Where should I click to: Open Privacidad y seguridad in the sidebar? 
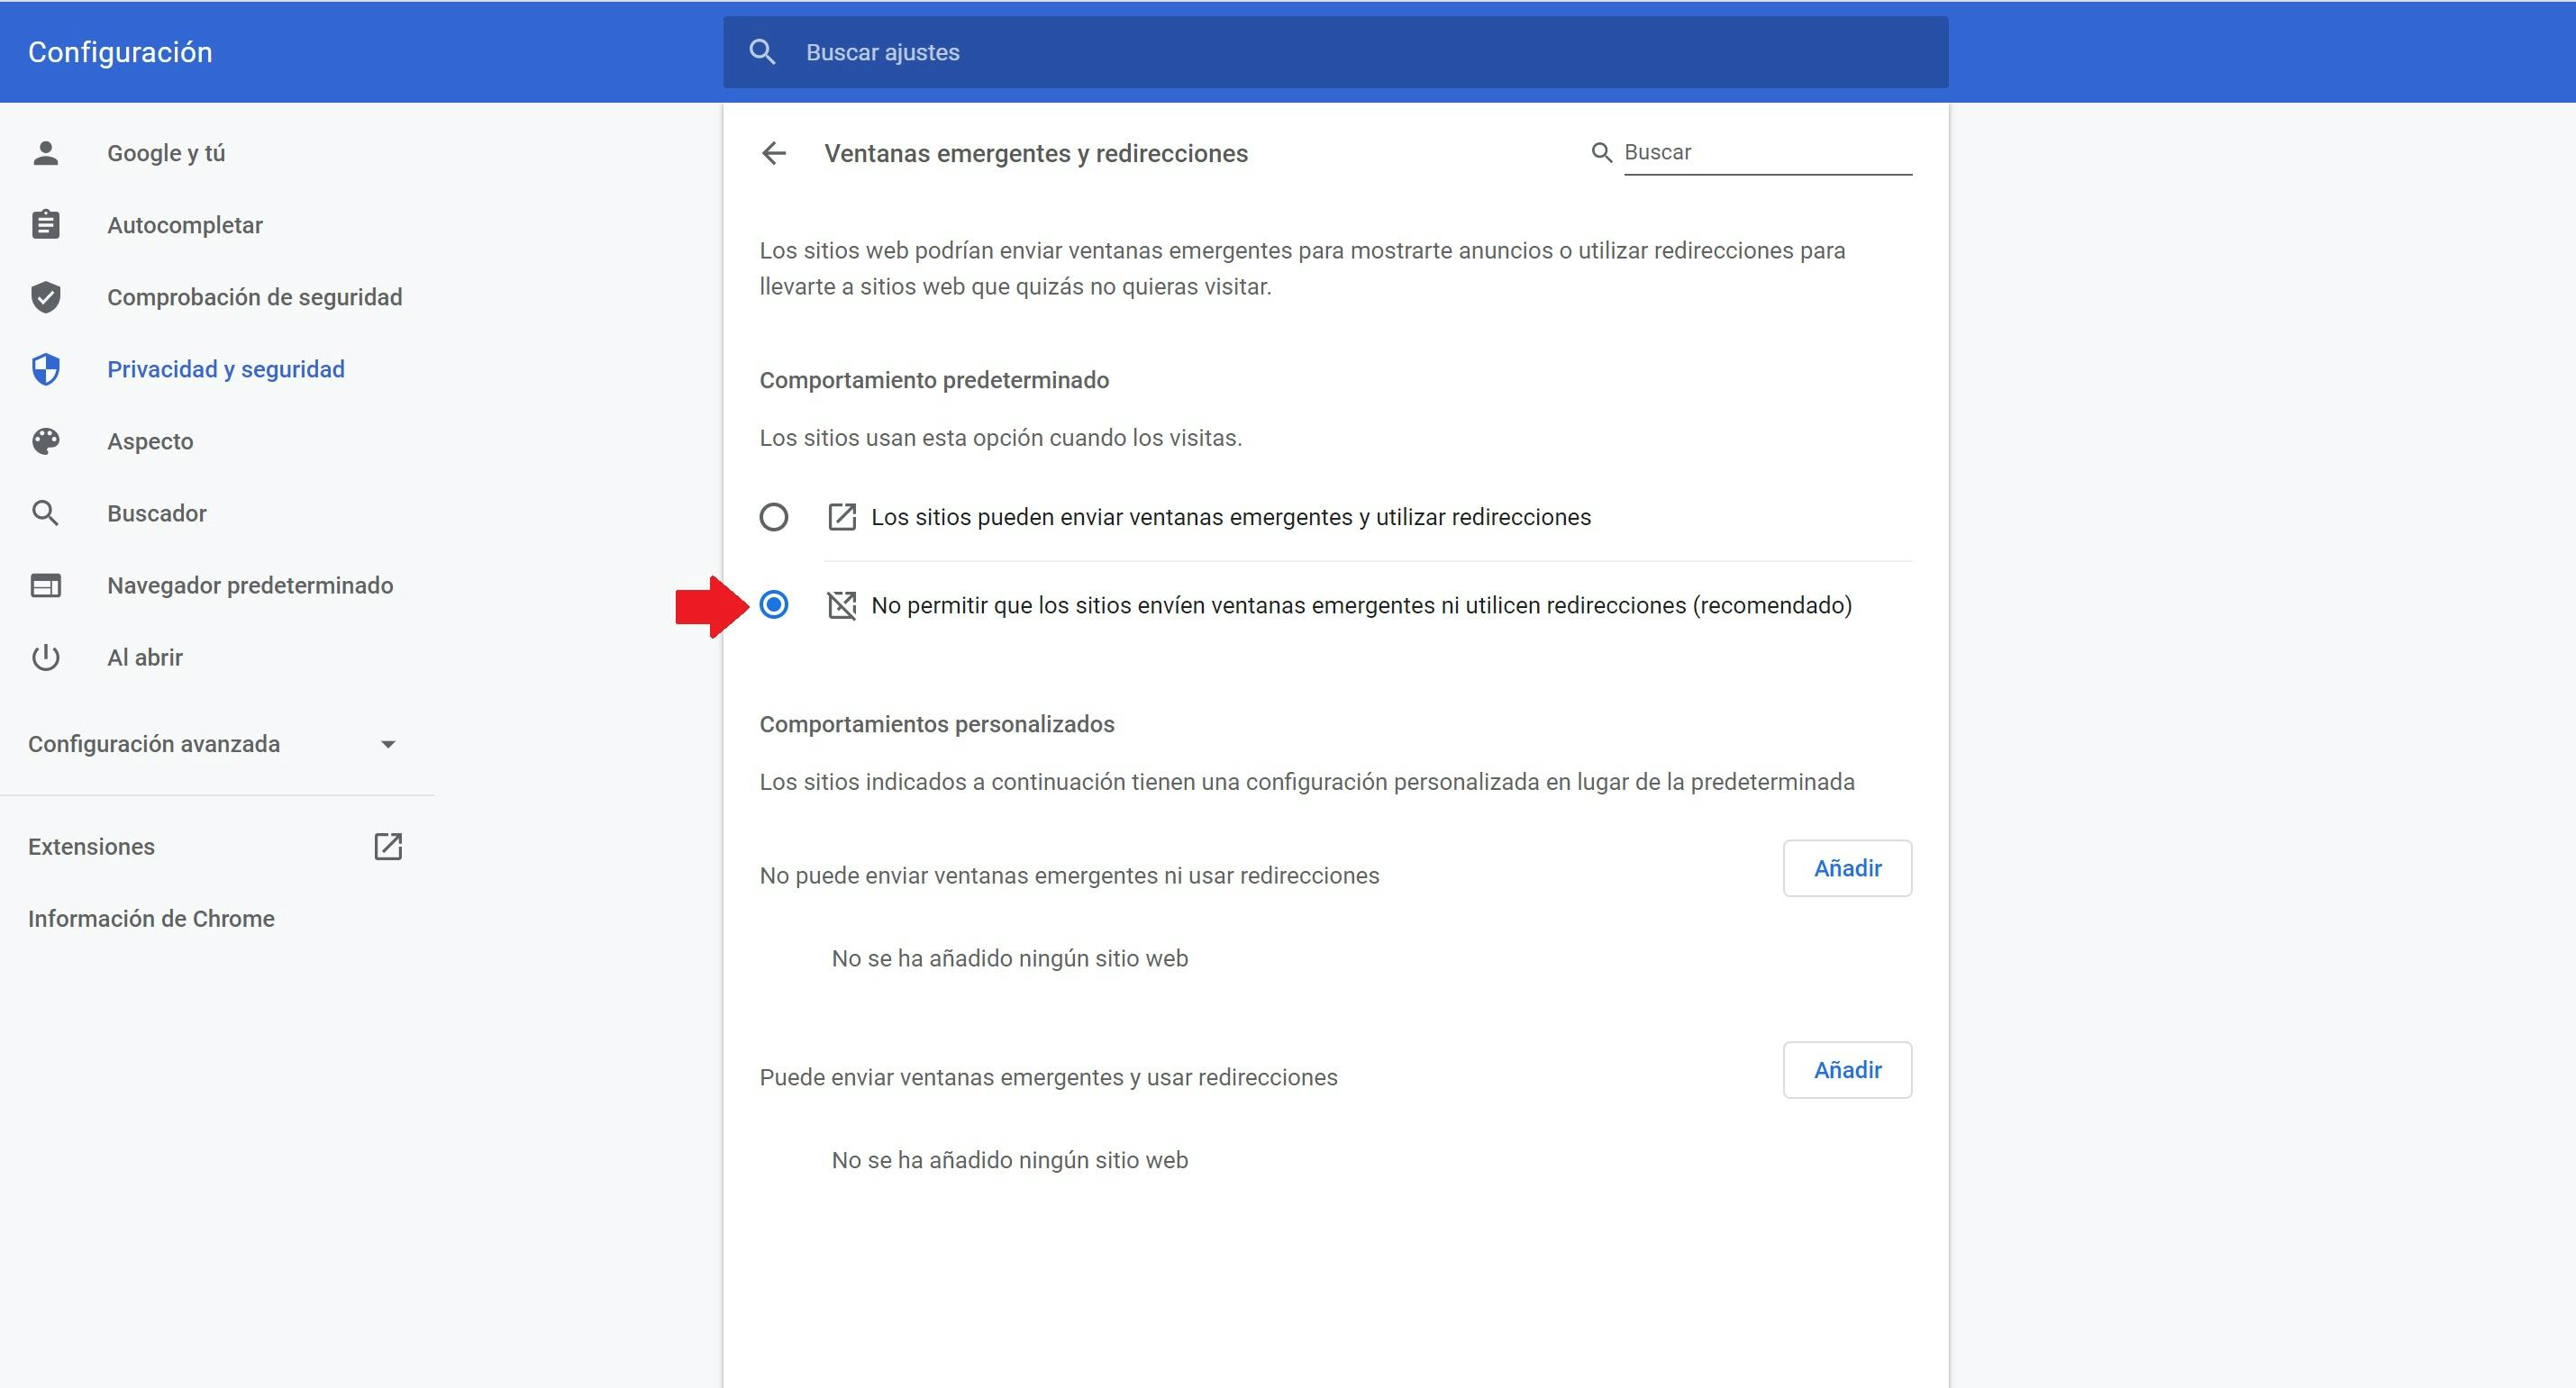point(226,369)
